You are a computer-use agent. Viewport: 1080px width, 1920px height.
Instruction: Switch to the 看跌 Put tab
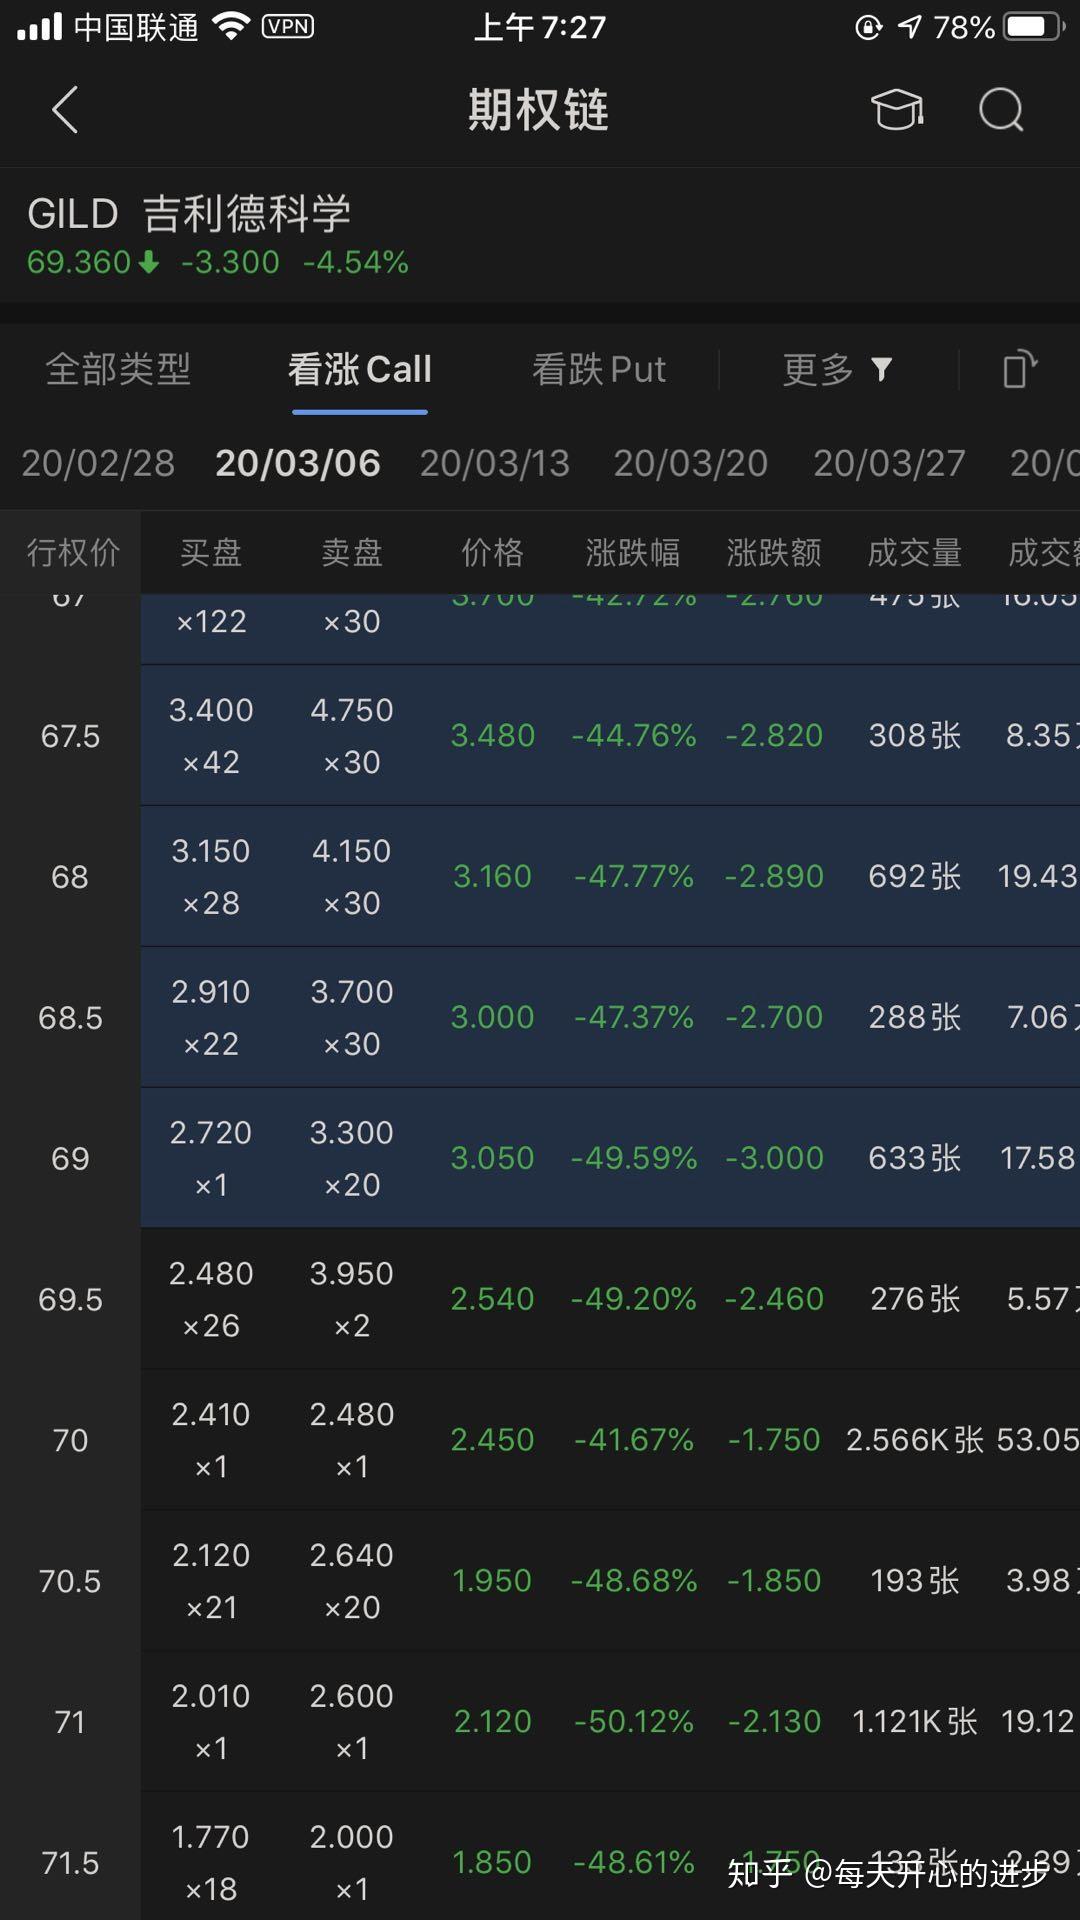(x=598, y=370)
